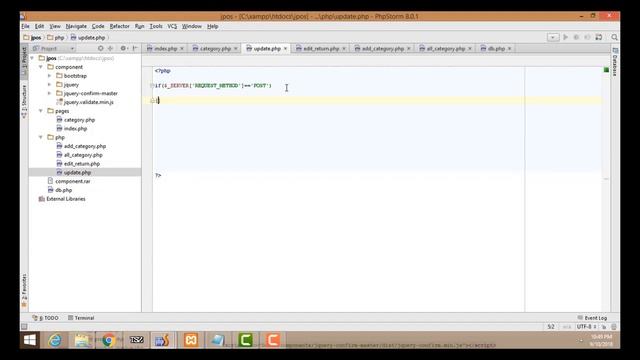Open the Event Log
The height and width of the screenshot is (360, 640).
coord(592,318)
